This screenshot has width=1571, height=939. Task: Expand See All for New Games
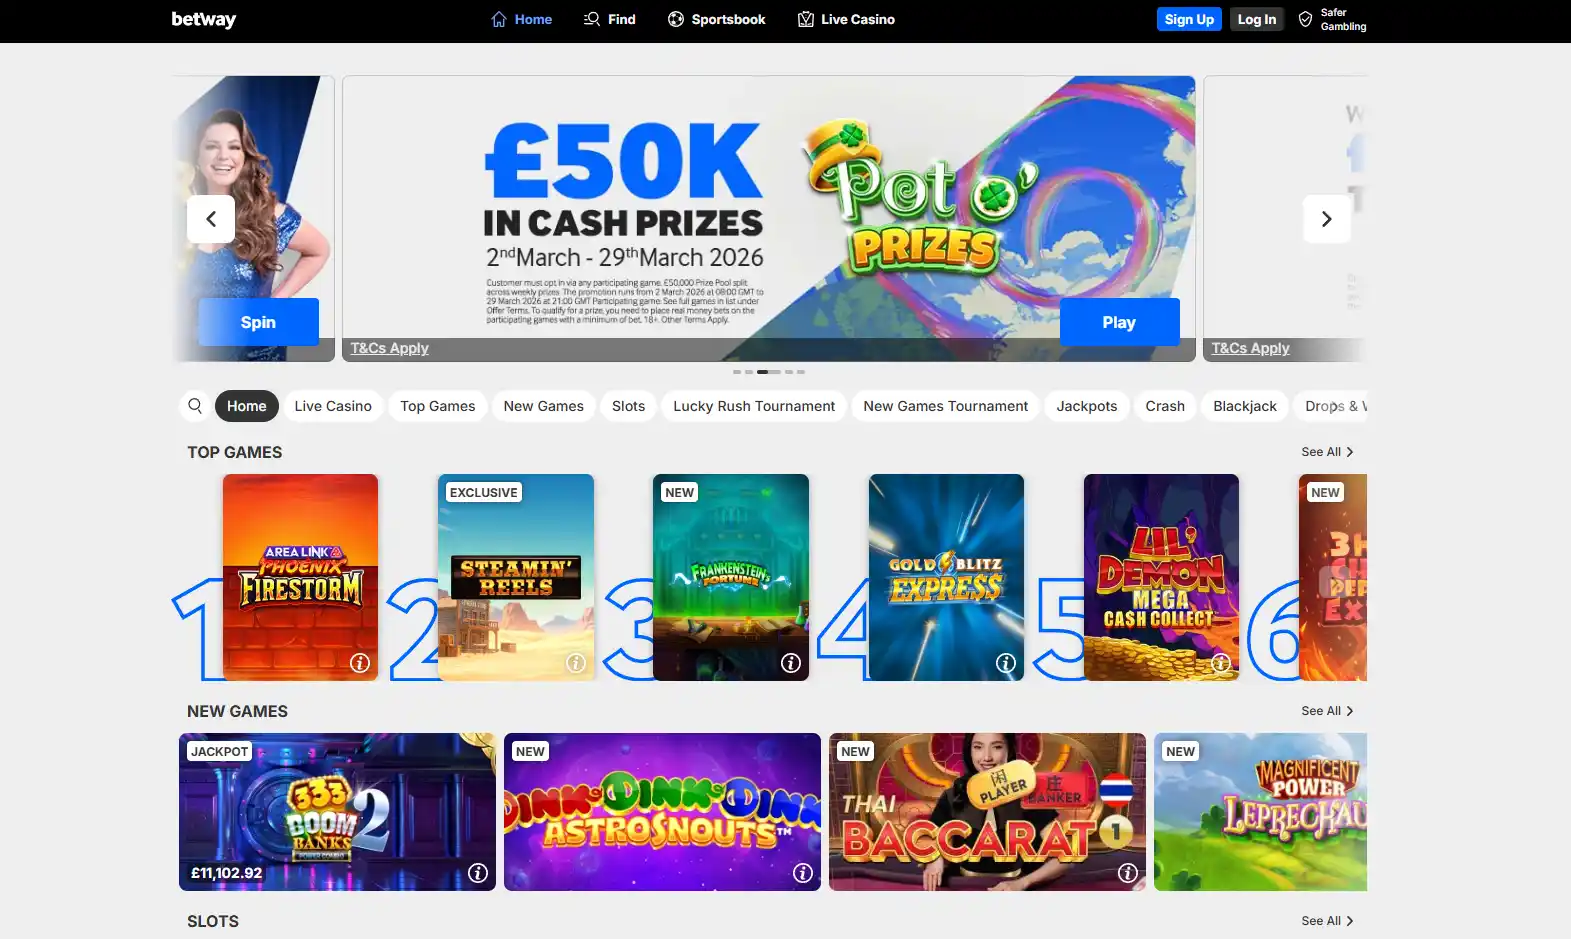pos(1327,711)
